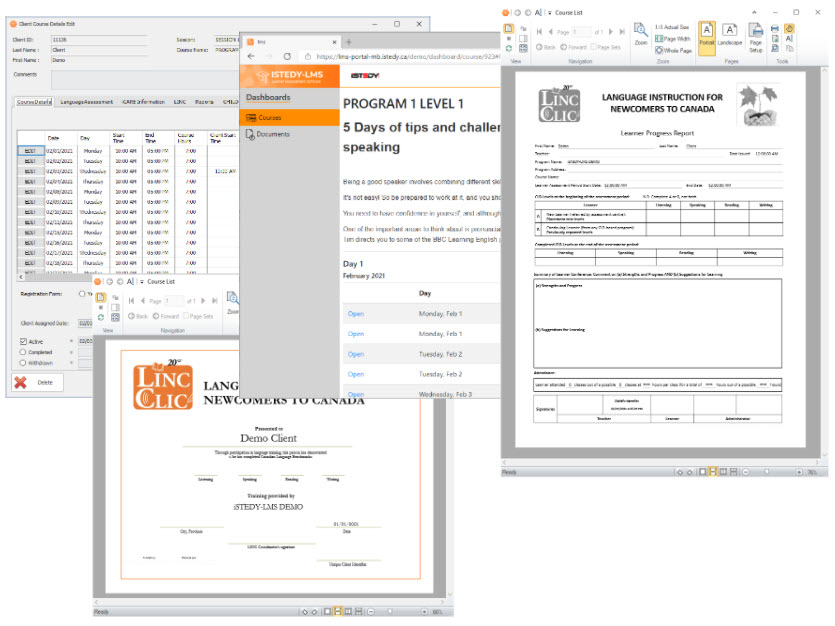Click first Open link for Monday, Feb 1
The image size is (835, 626).
(356, 314)
